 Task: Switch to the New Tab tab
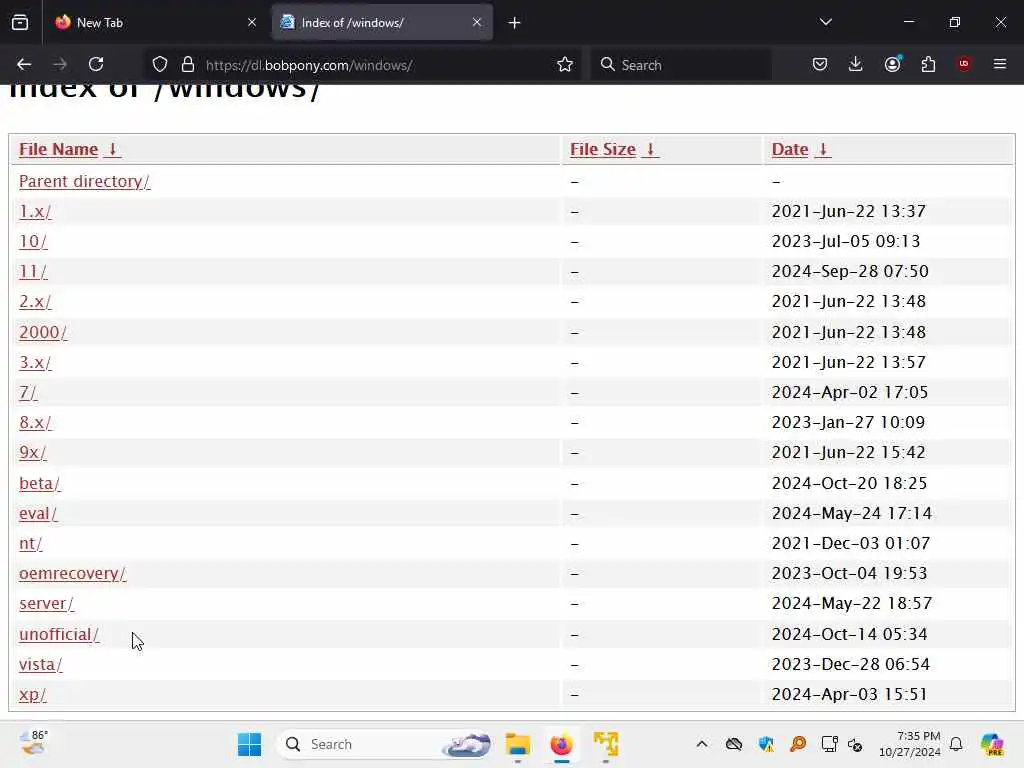coord(156,22)
